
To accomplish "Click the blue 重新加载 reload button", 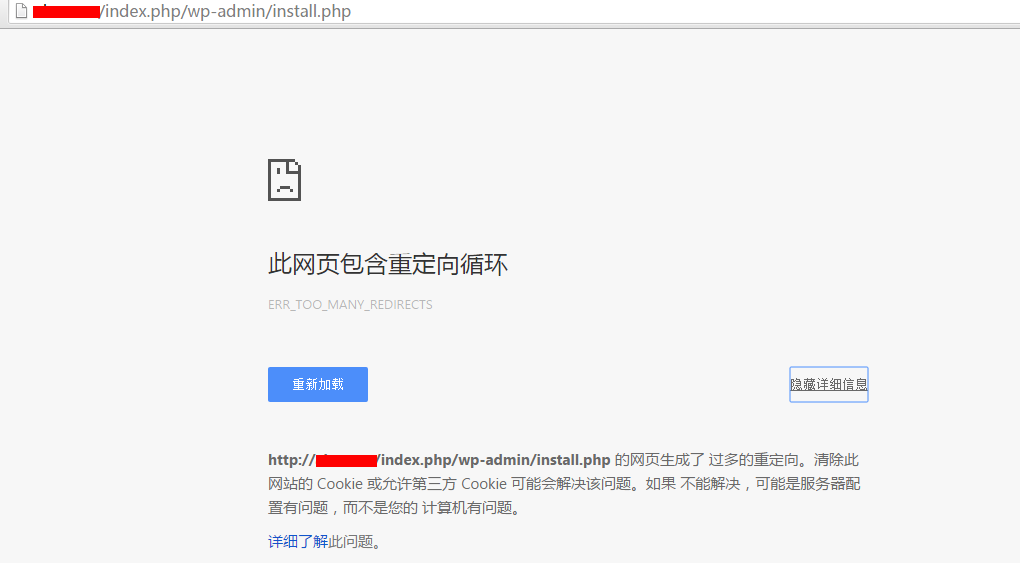I will click(317, 385).
